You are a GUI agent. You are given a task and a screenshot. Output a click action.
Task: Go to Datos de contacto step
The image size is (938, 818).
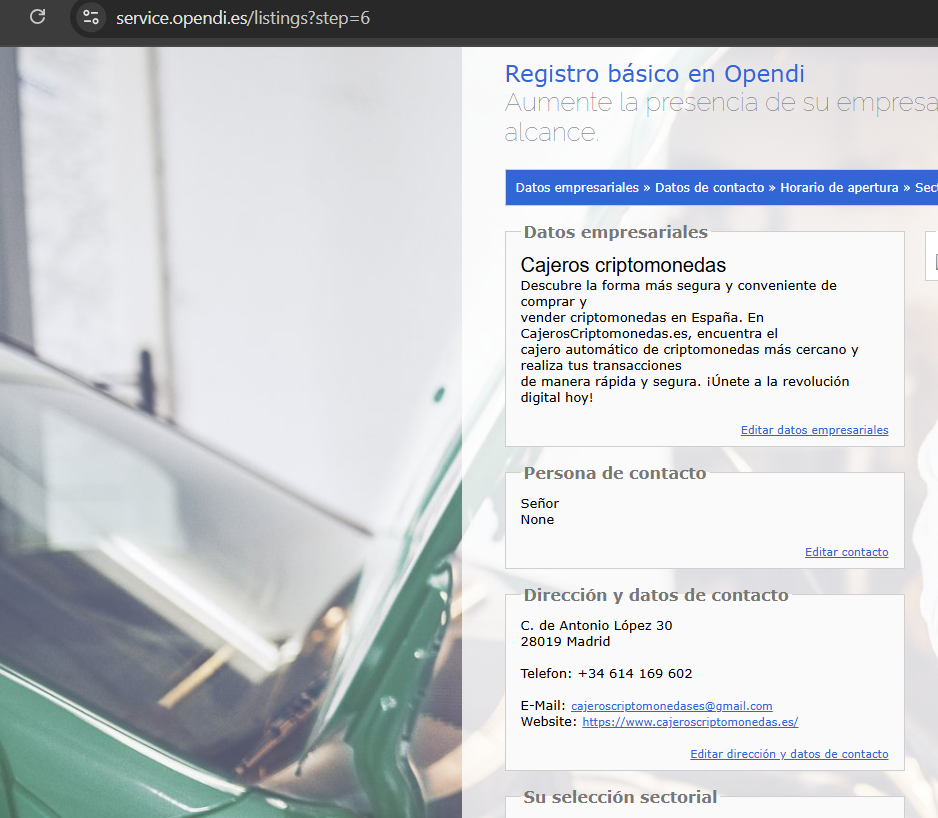tap(709, 188)
